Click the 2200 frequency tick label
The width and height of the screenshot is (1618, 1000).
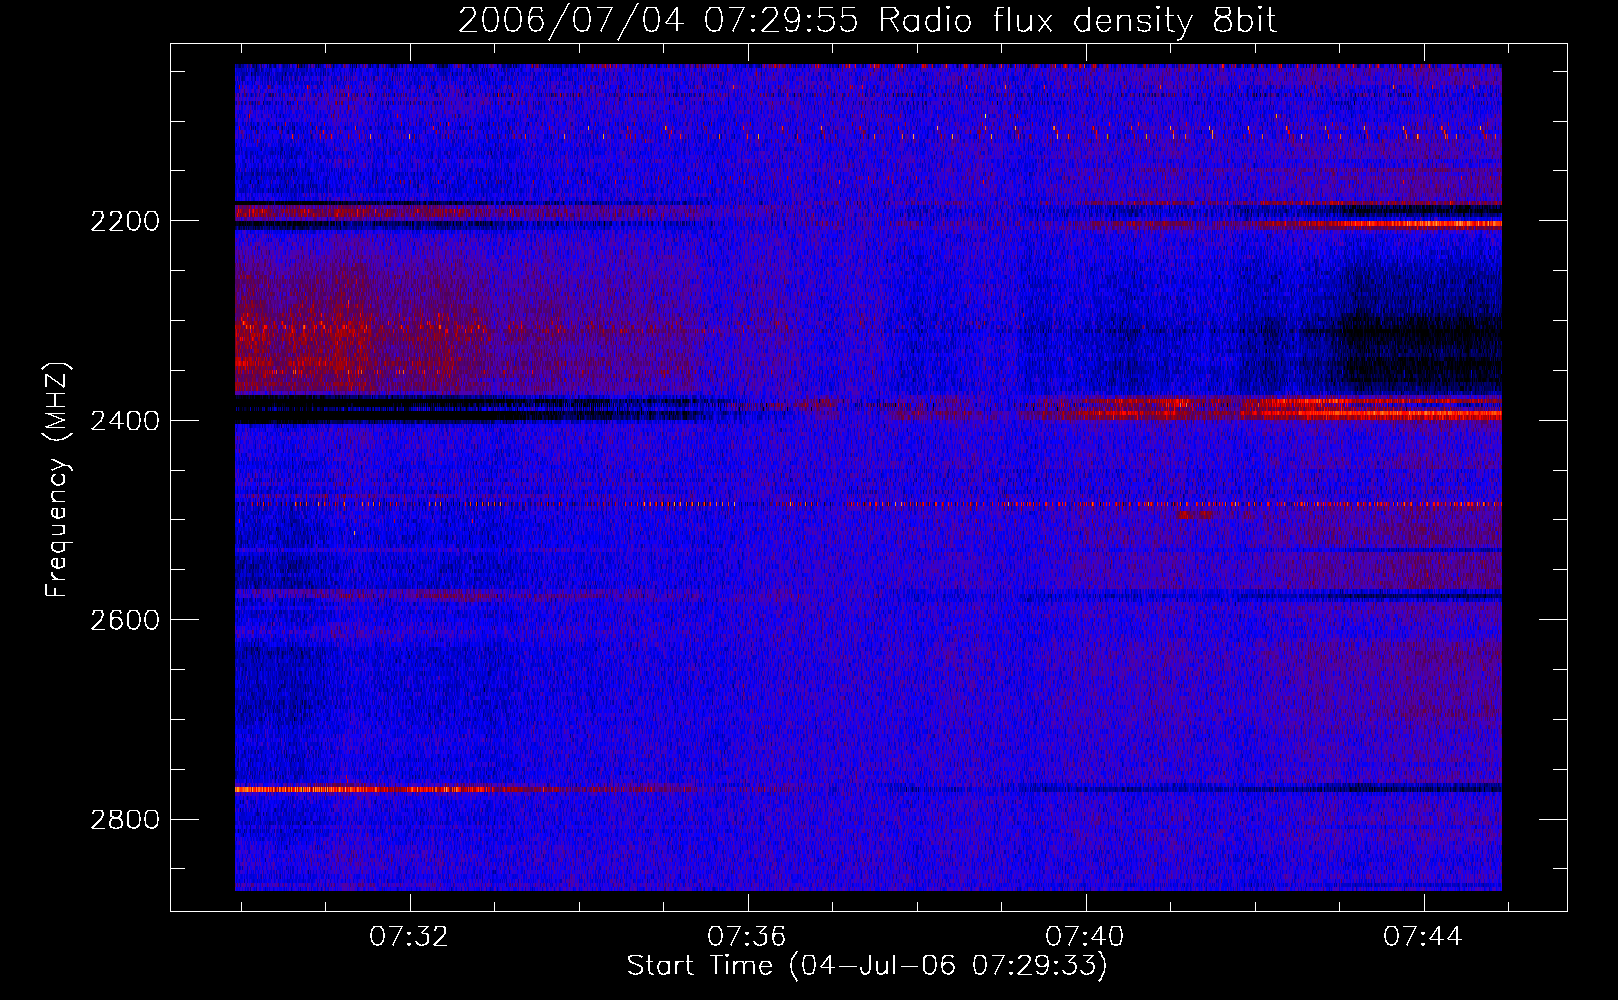(125, 221)
